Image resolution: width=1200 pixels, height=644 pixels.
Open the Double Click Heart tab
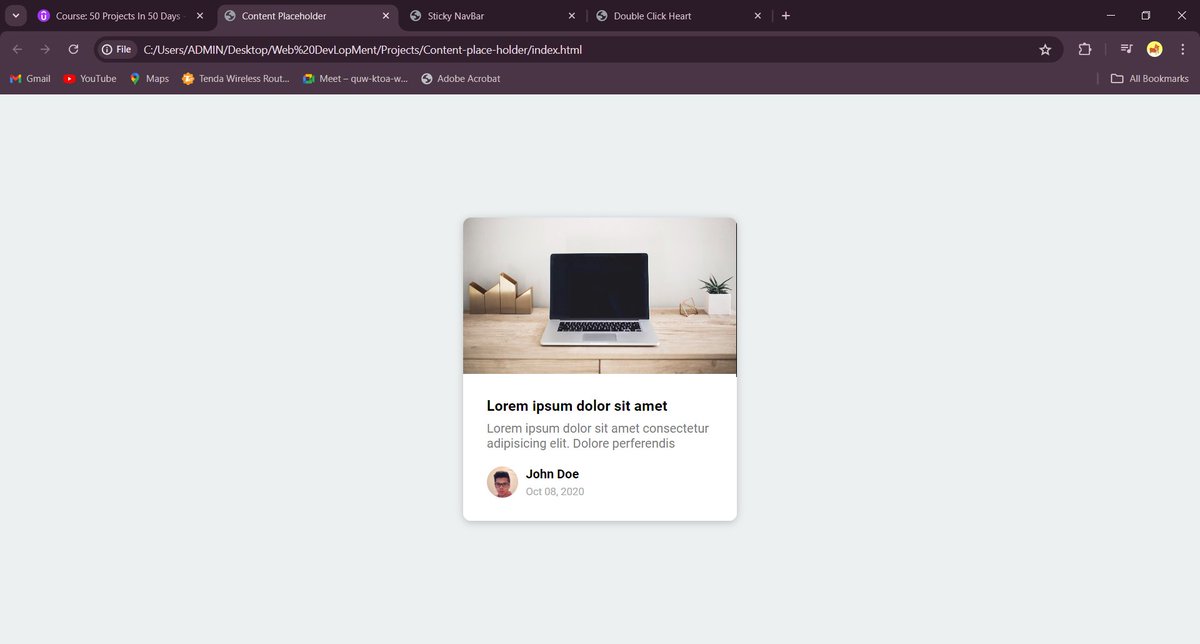[x=680, y=16]
